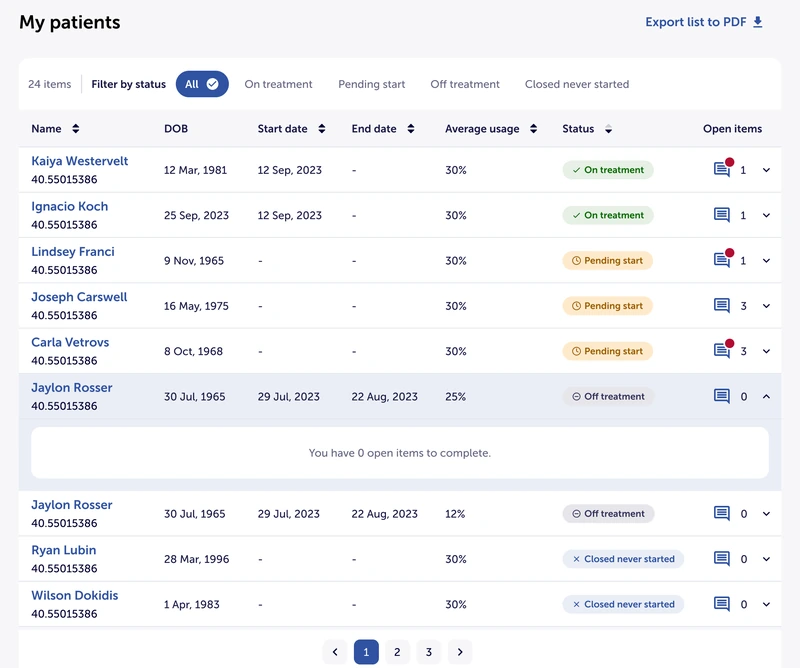Viewport: 800px width, 668px height.
Task: Click Pending start badge for Joseph Carswell
Action: [607, 306]
